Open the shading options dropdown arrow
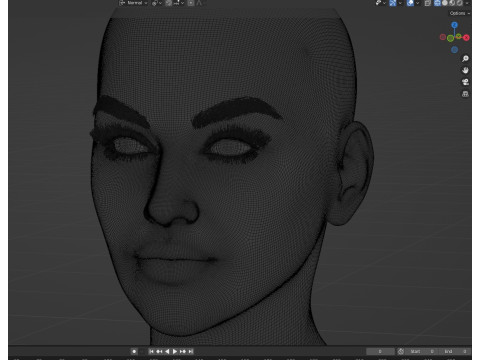 [467, 3]
